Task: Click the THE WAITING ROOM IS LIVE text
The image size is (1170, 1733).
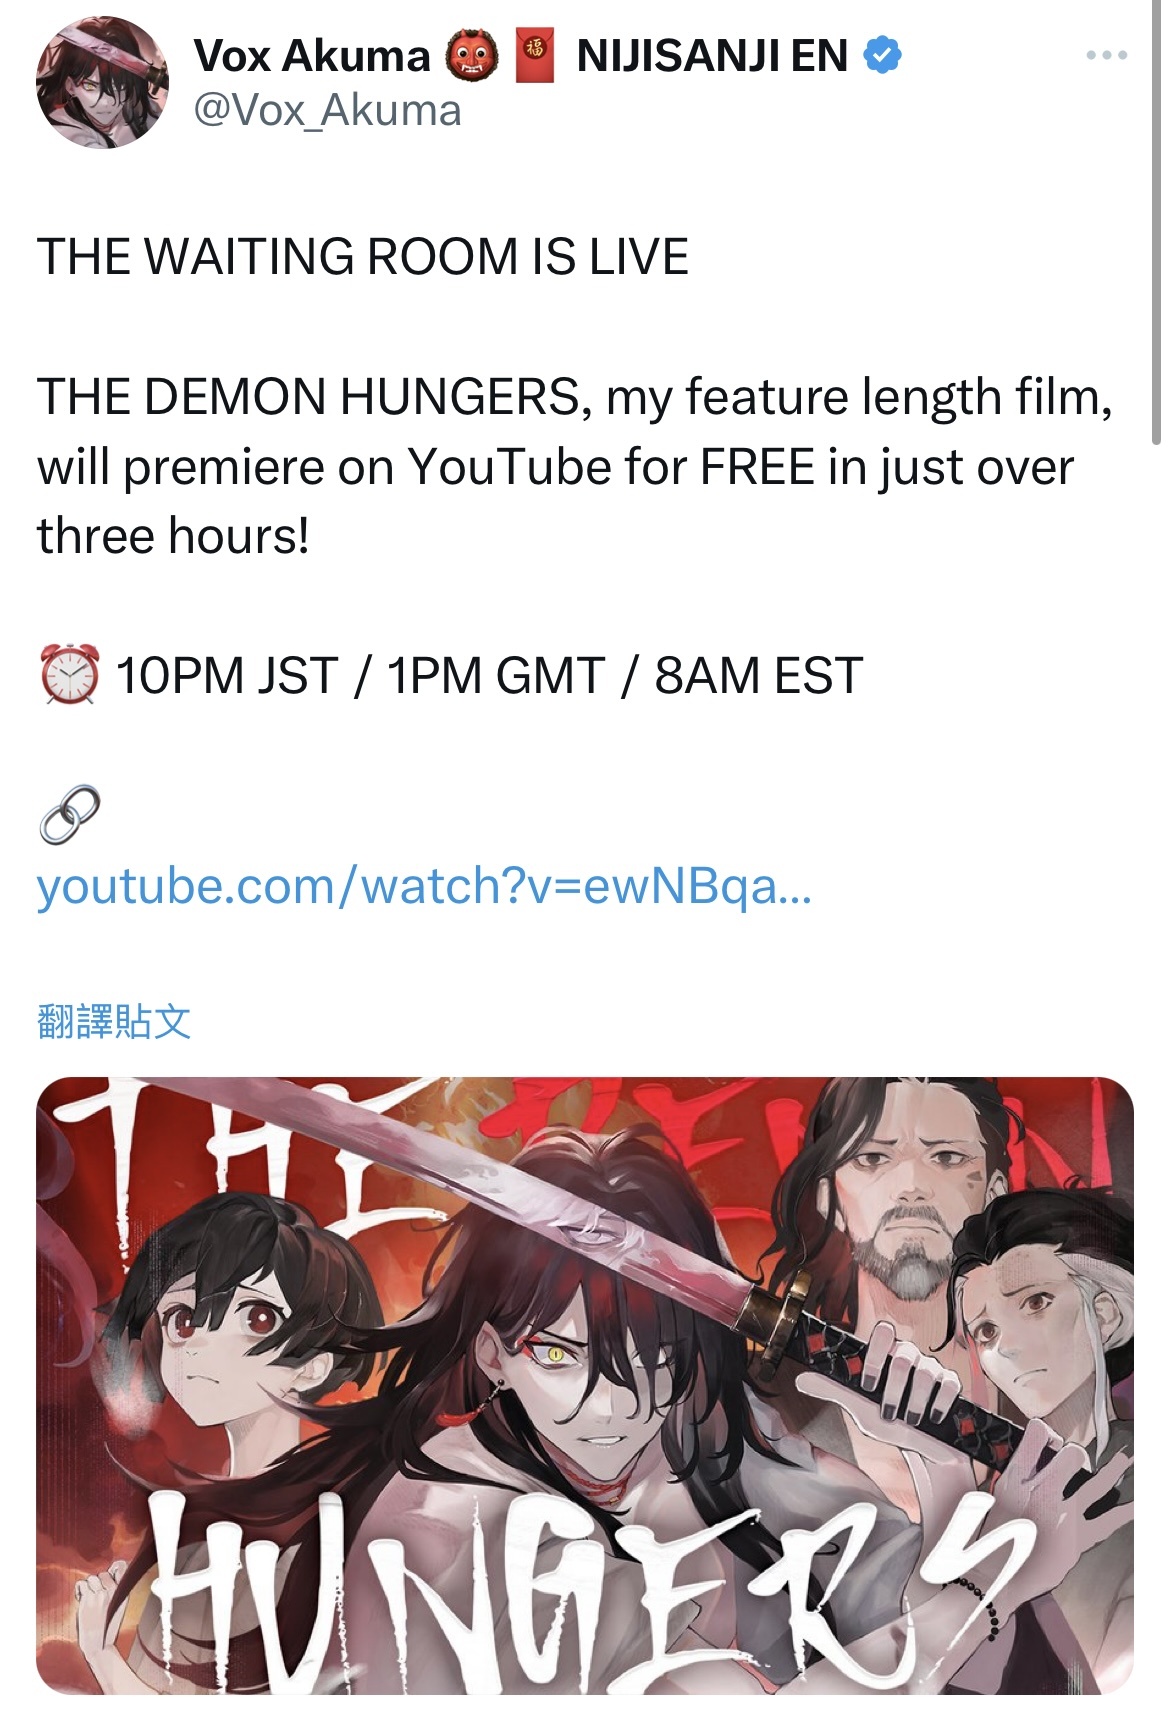Action: coord(363,257)
